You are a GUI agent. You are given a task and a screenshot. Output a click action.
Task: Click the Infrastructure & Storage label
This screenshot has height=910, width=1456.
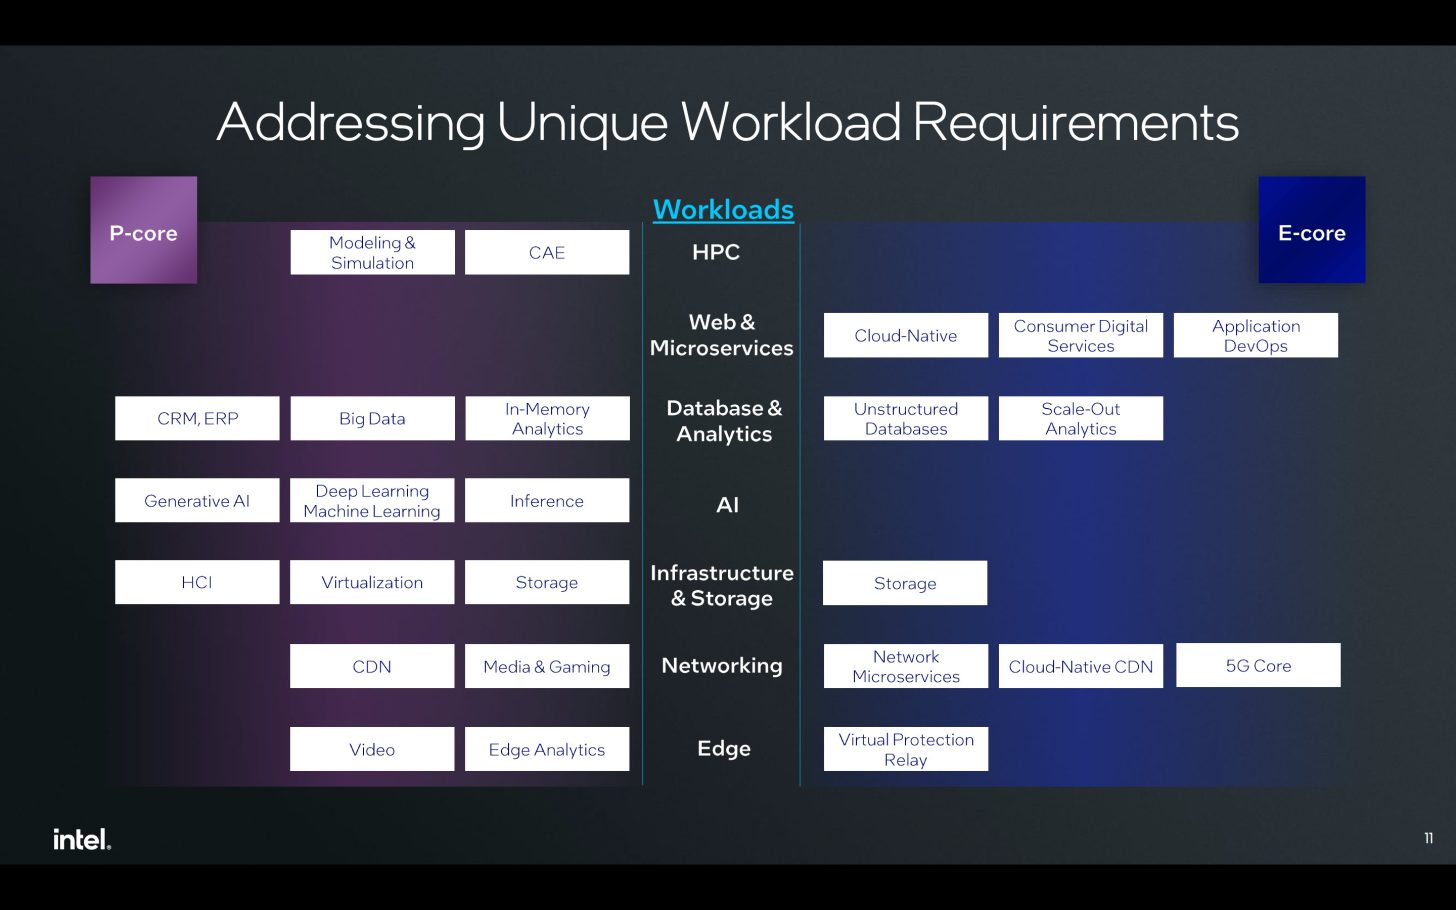(x=722, y=585)
